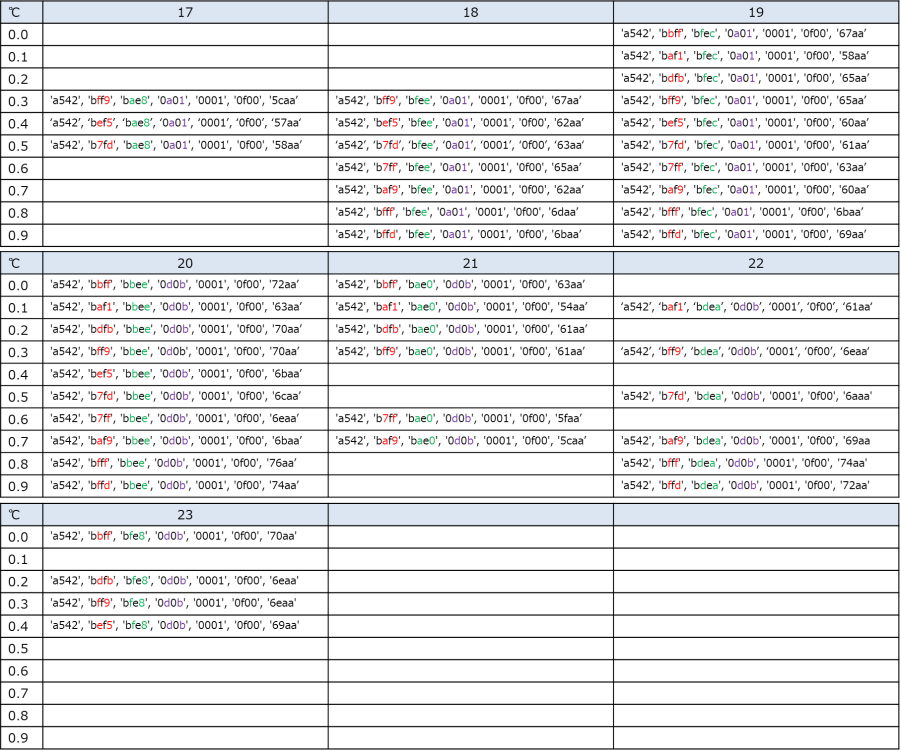Select the empty column 22 cell in row 0.0

[x=755, y=285]
